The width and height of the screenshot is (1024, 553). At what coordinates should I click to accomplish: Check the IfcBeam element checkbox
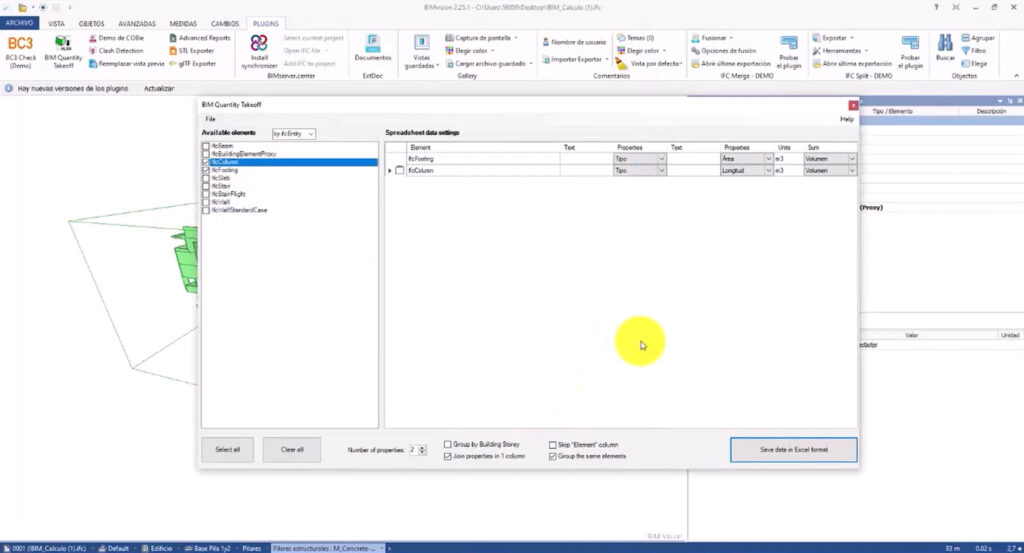coord(206,146)
